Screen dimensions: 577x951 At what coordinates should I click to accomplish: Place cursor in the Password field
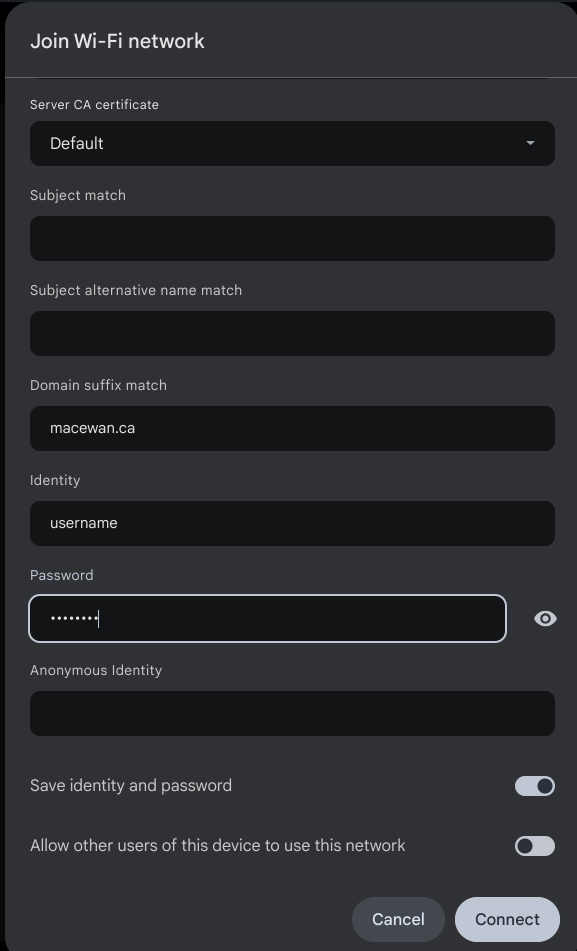(267, 618)
